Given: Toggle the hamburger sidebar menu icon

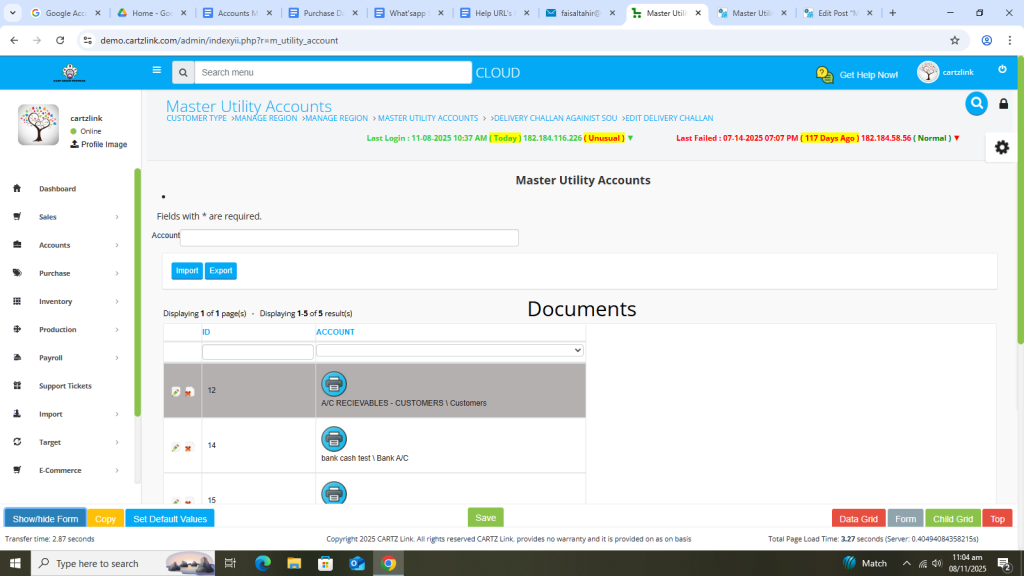Looking at the screenshot, I should coord(156,71).
